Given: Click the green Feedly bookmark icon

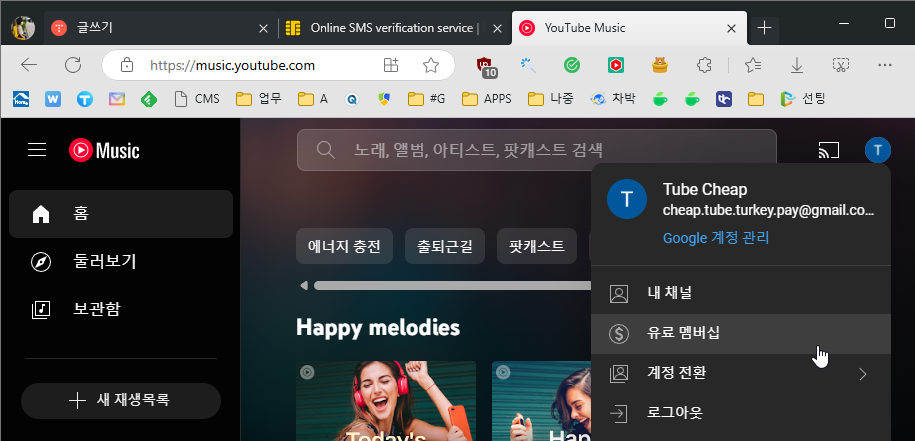Looking at the screenshot, I should 149,99.
